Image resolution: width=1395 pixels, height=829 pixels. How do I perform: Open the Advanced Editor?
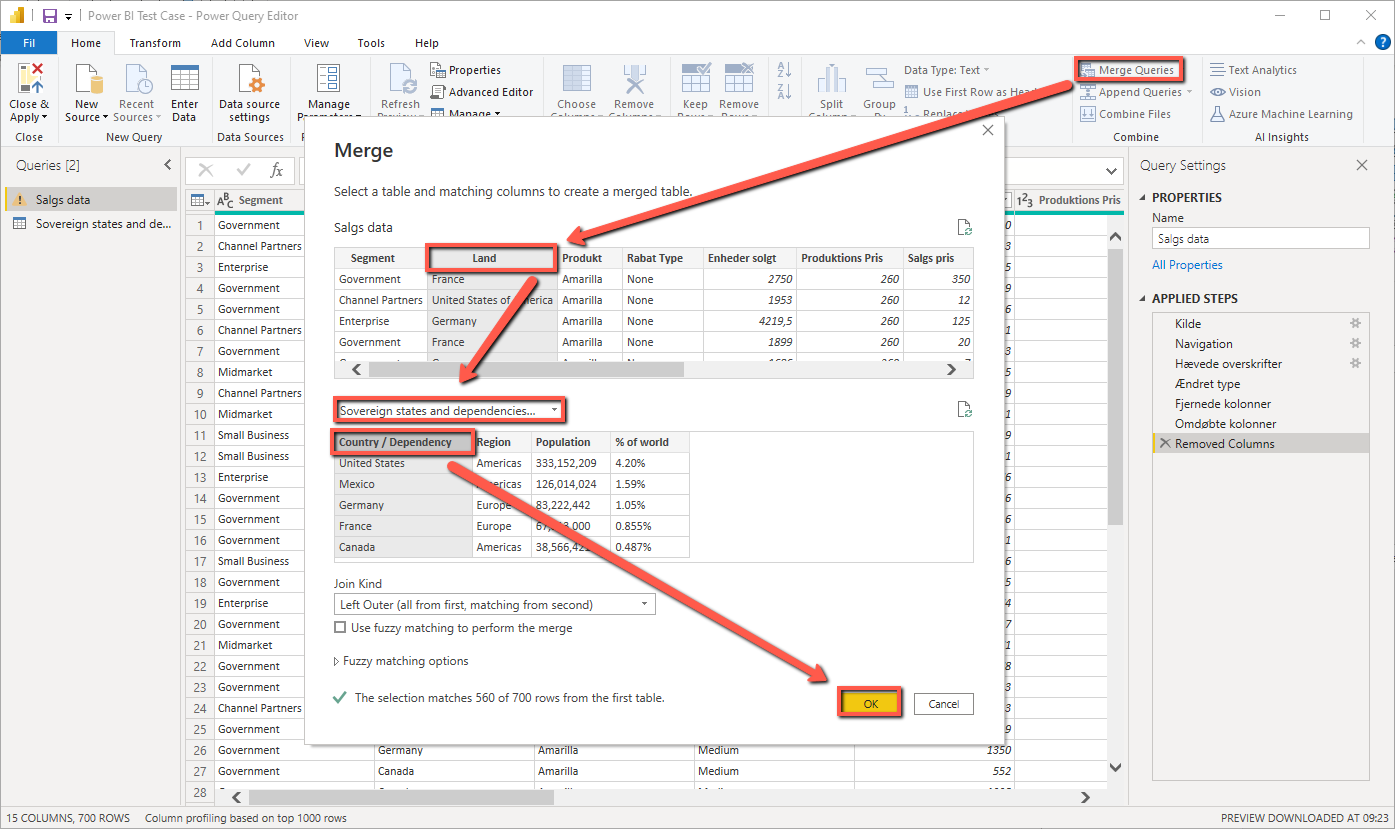coord(483,92)
